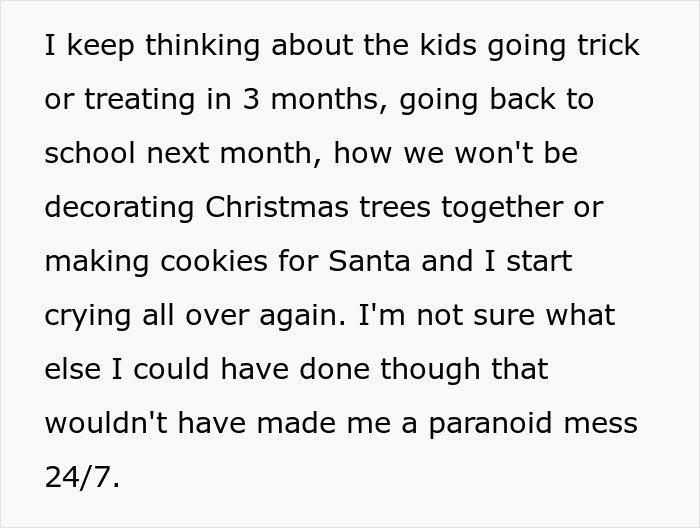Click the word 'decorating' in the text
This screenshot has width=700, height=528.
(120, 207)
